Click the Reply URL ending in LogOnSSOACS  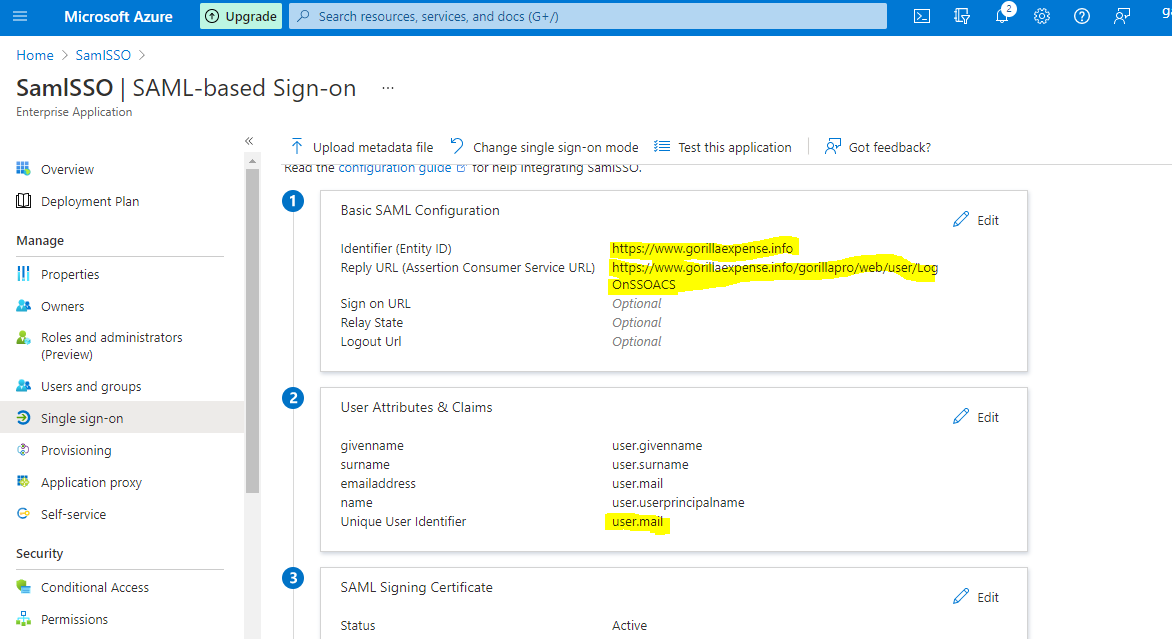[775, 276]
